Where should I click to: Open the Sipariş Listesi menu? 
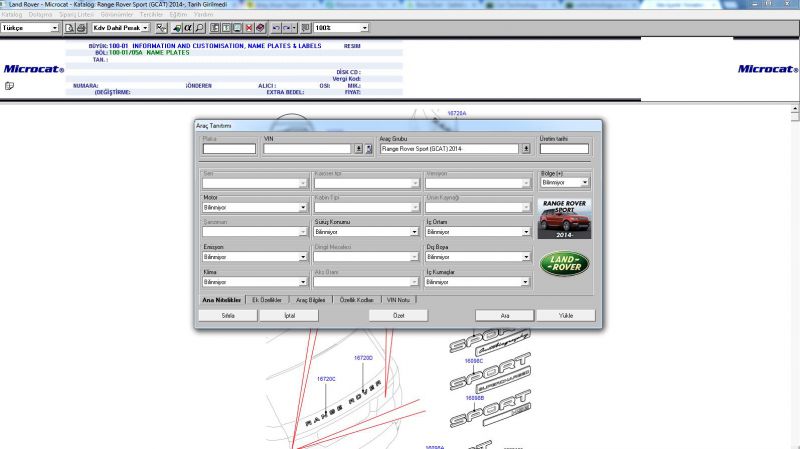tap(77, 14)
